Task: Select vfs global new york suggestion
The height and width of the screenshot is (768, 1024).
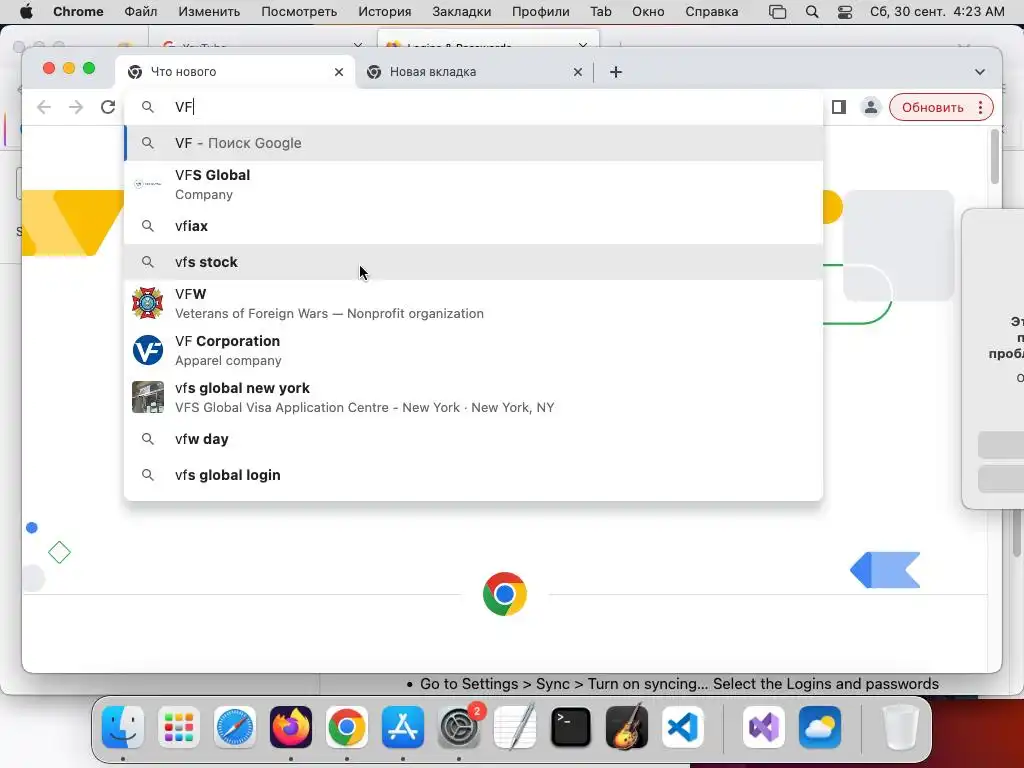Action: 473,397
